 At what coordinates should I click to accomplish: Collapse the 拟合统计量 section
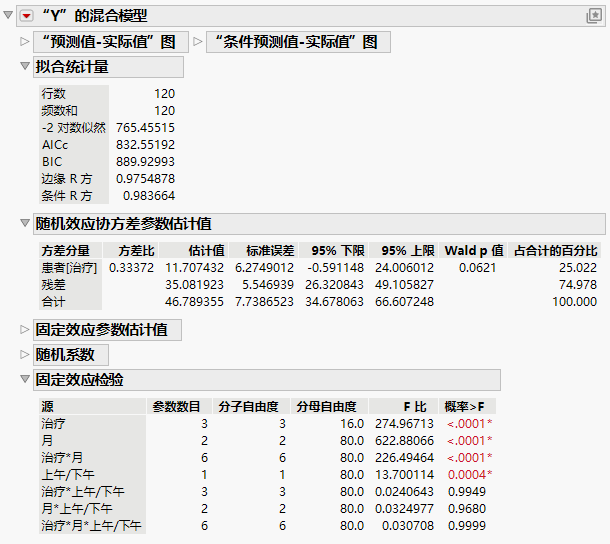click(x=25, y=66)
